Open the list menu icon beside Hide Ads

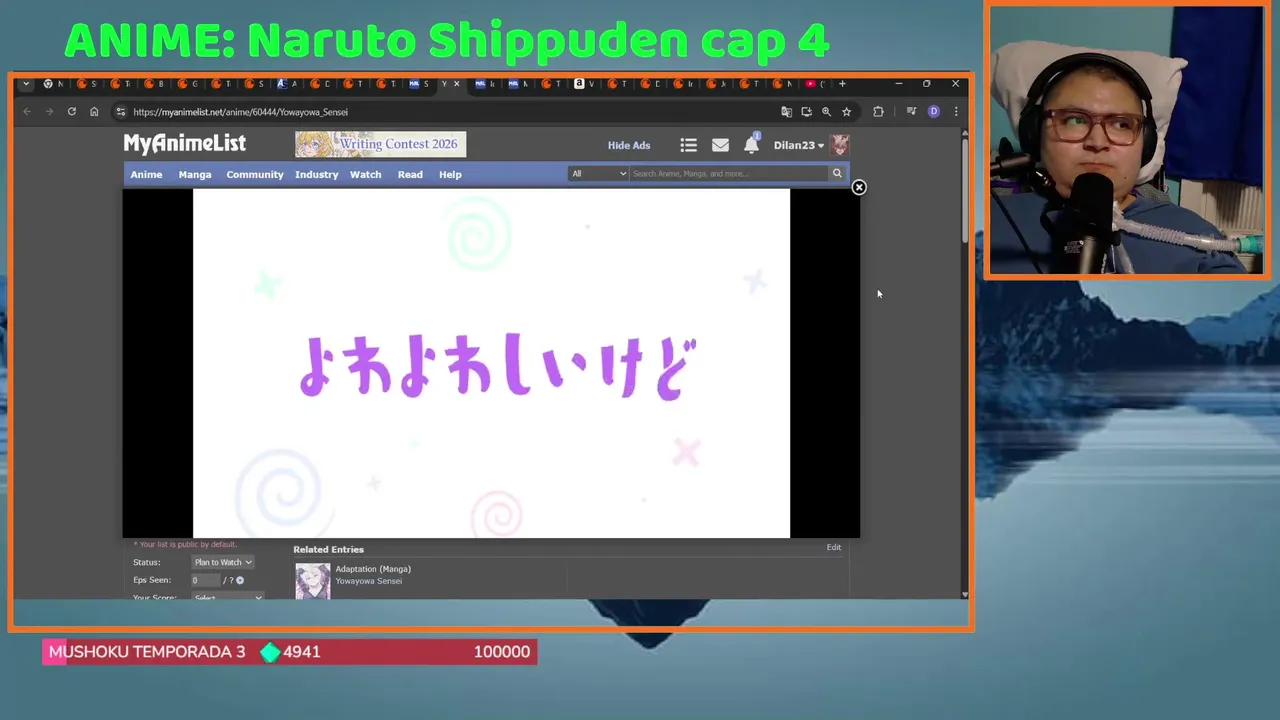(688, 145)
